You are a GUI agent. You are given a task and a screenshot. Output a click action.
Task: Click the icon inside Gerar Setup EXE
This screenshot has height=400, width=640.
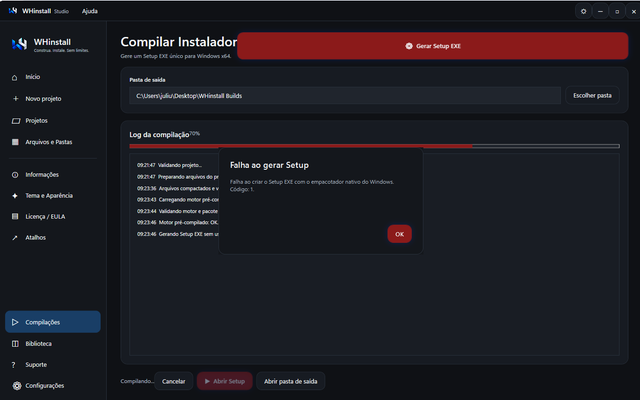409,46
